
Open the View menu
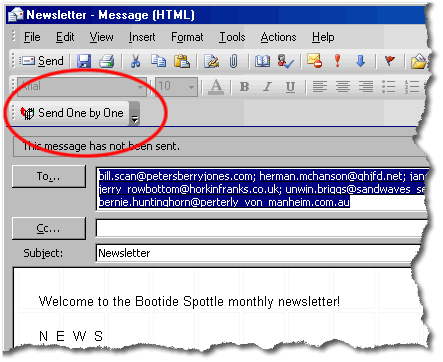(101, 37)
